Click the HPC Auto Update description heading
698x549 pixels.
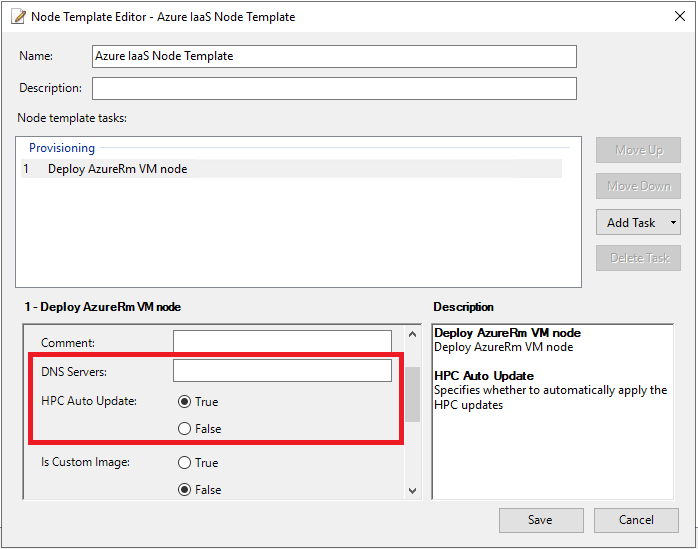pyautogui.click(x=484, y=376)
